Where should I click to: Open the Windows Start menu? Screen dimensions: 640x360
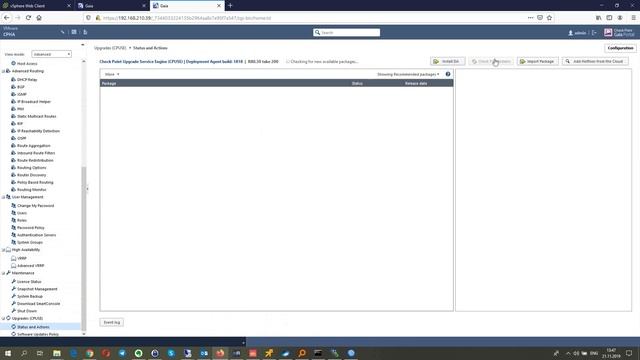[8, 353]
